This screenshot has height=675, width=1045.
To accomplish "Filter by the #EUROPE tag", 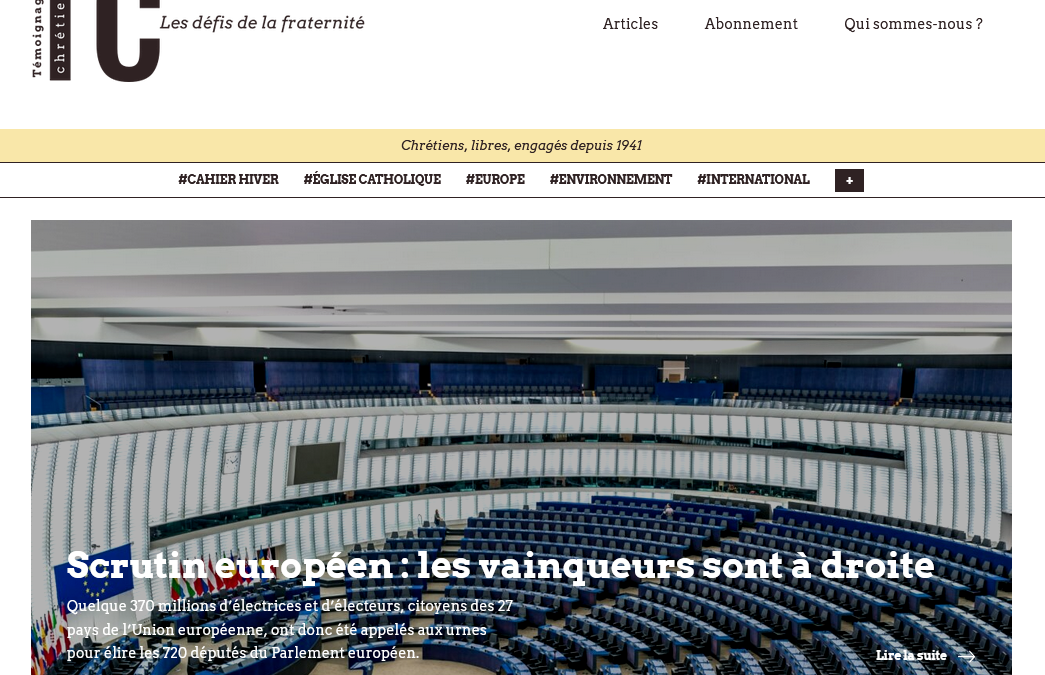I will (x=495, y=180).
